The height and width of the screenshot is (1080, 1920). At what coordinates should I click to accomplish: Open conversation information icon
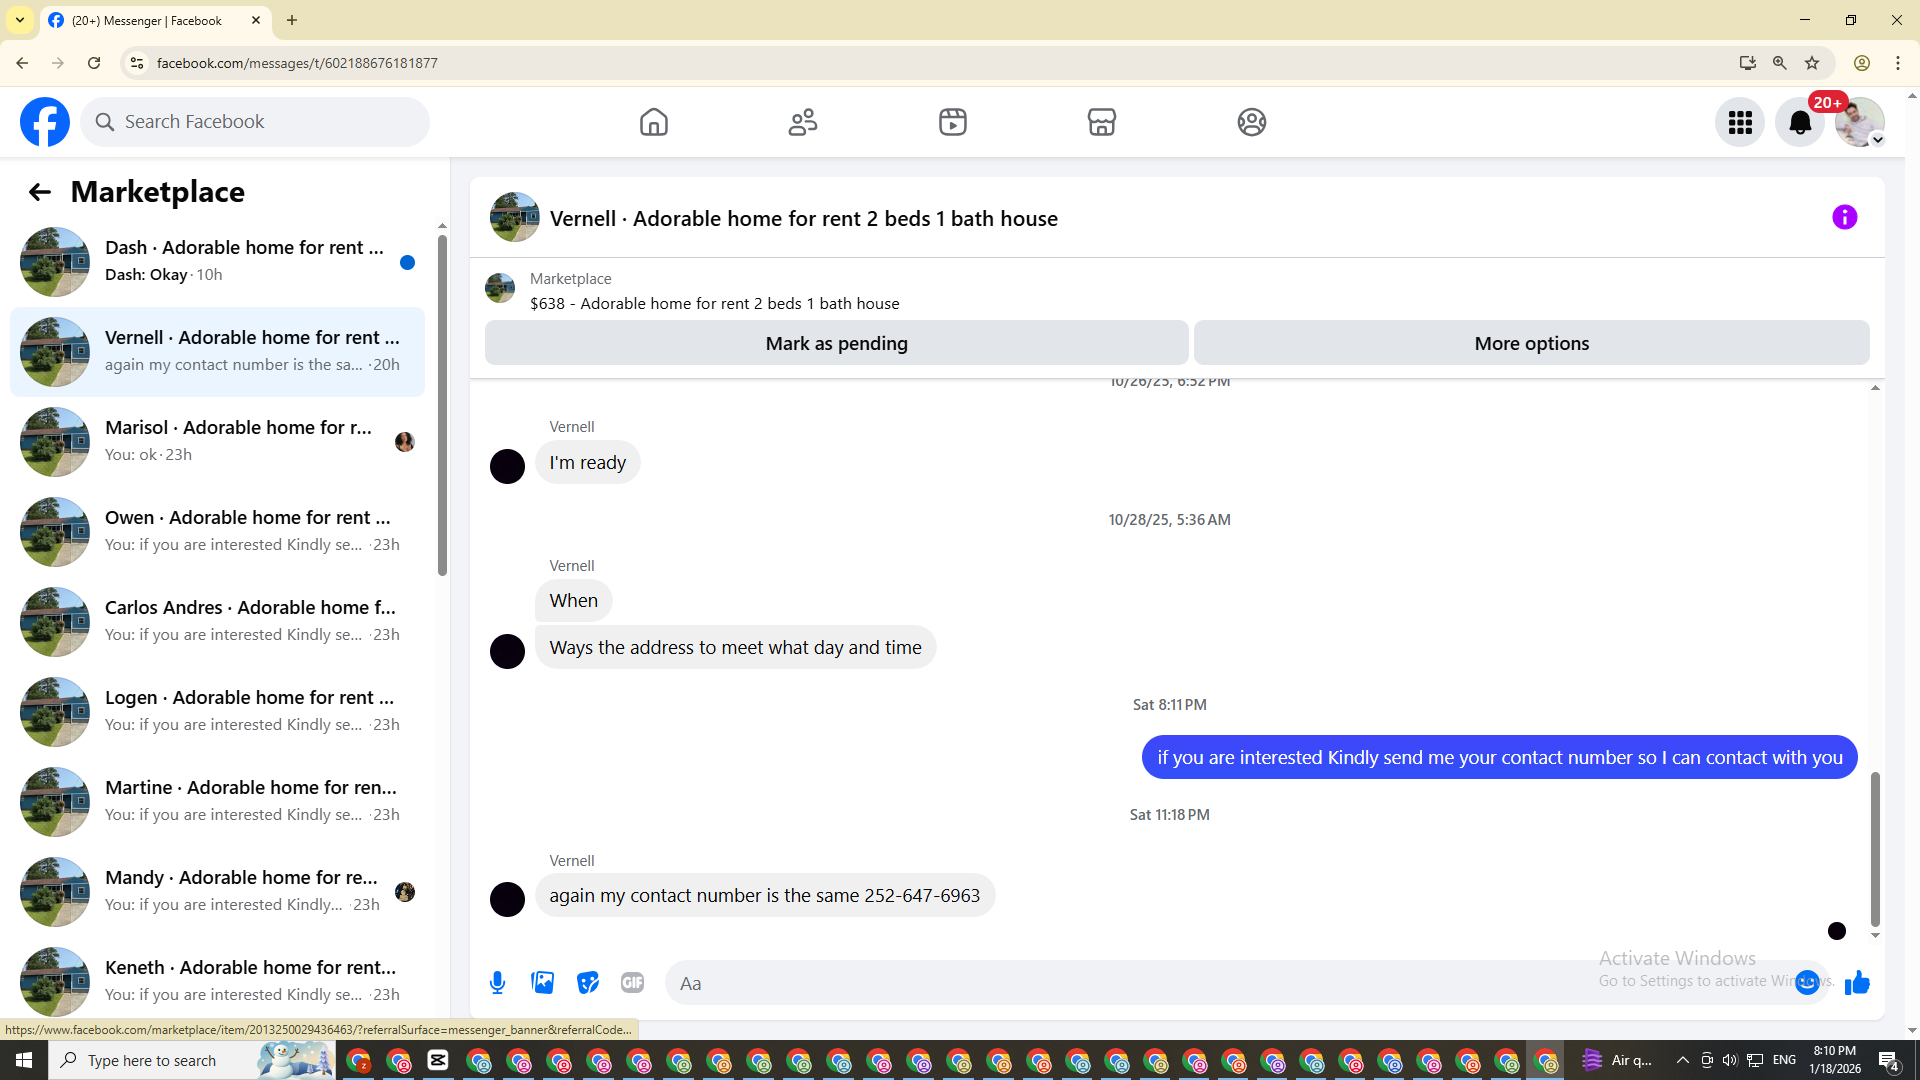[1844, 217]
